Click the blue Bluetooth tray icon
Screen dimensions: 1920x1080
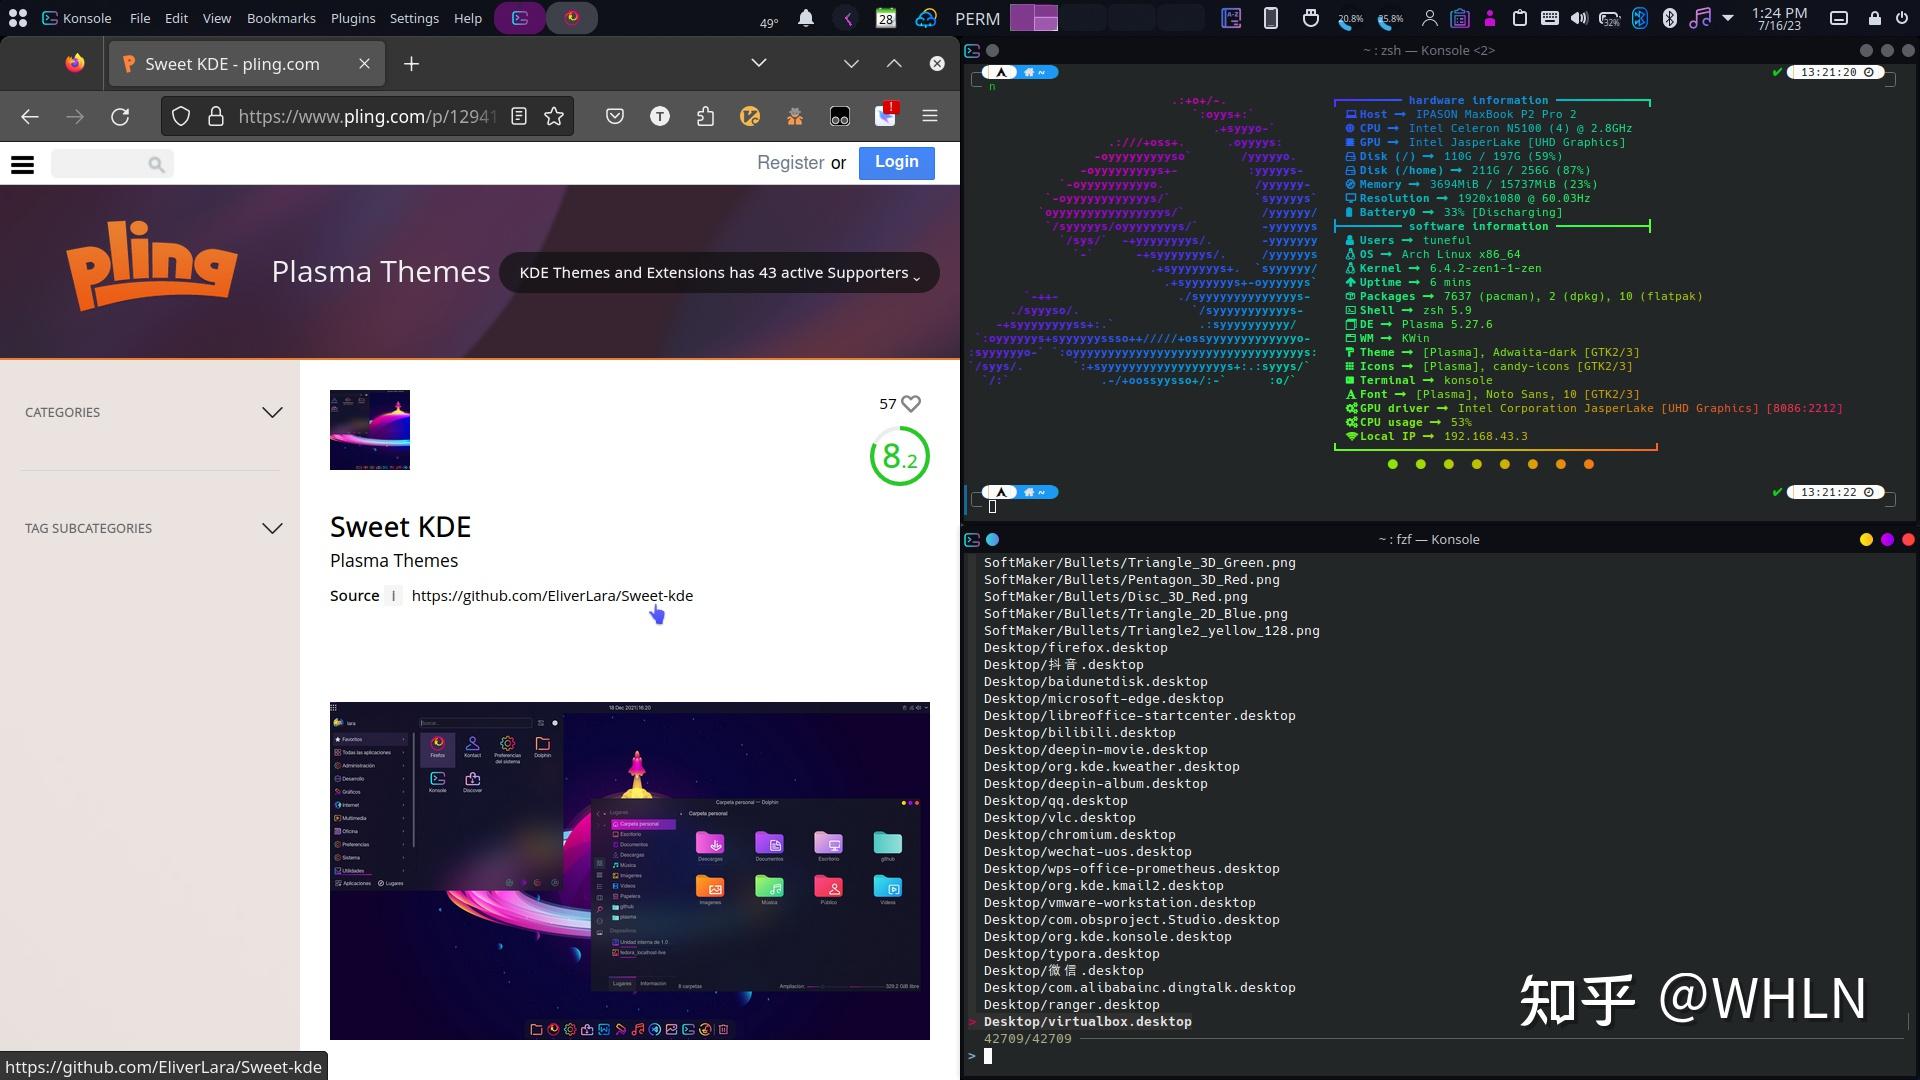(1640, 18)
